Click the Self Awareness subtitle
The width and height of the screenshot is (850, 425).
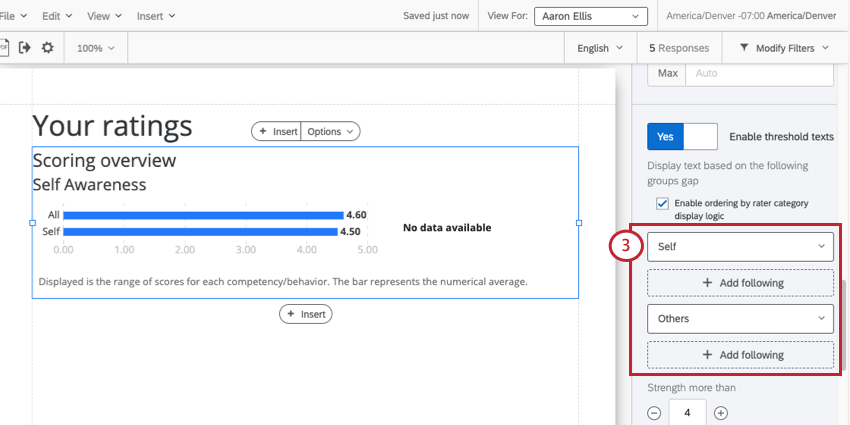(x=89, y=184)
